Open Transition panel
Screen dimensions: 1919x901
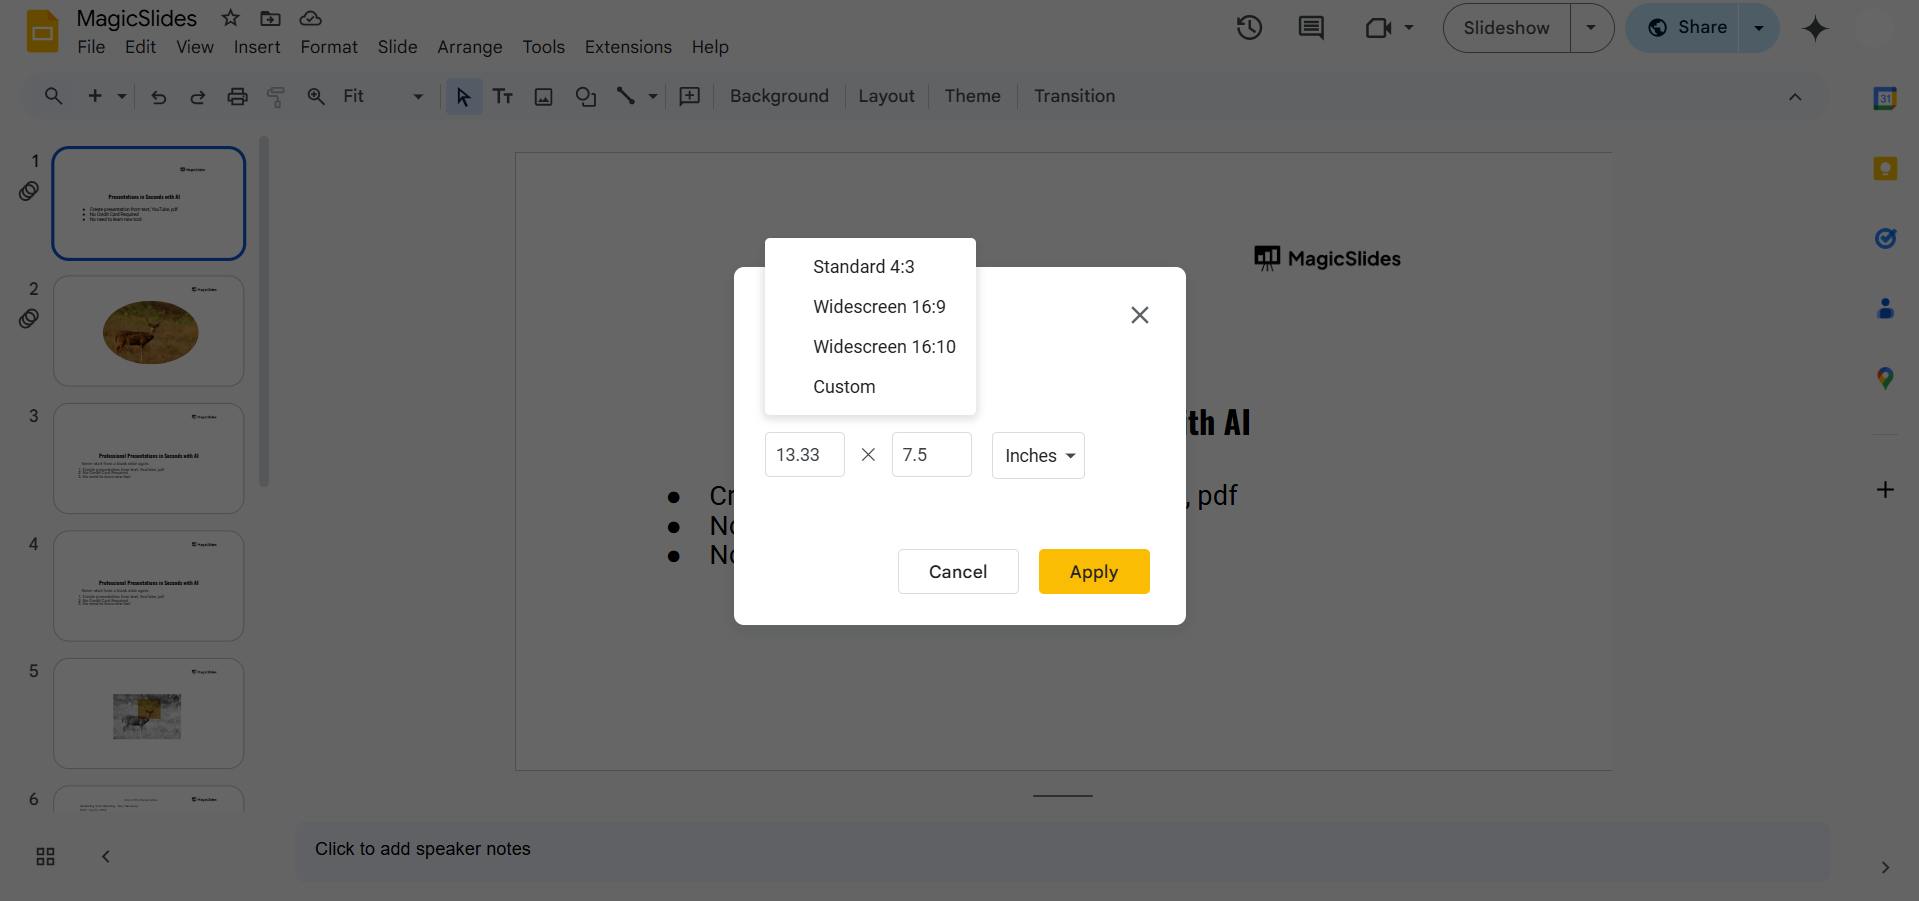click(x=1074, y=96)
